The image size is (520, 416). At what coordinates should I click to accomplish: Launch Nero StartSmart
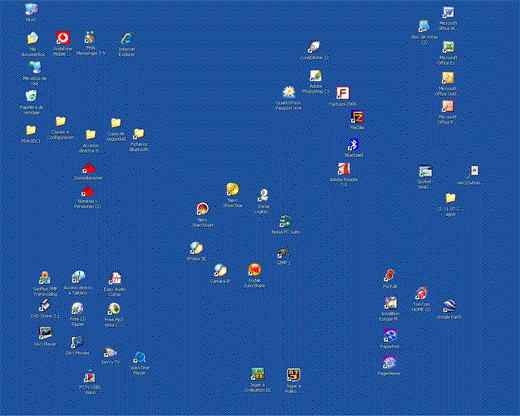tap(202, 209)
